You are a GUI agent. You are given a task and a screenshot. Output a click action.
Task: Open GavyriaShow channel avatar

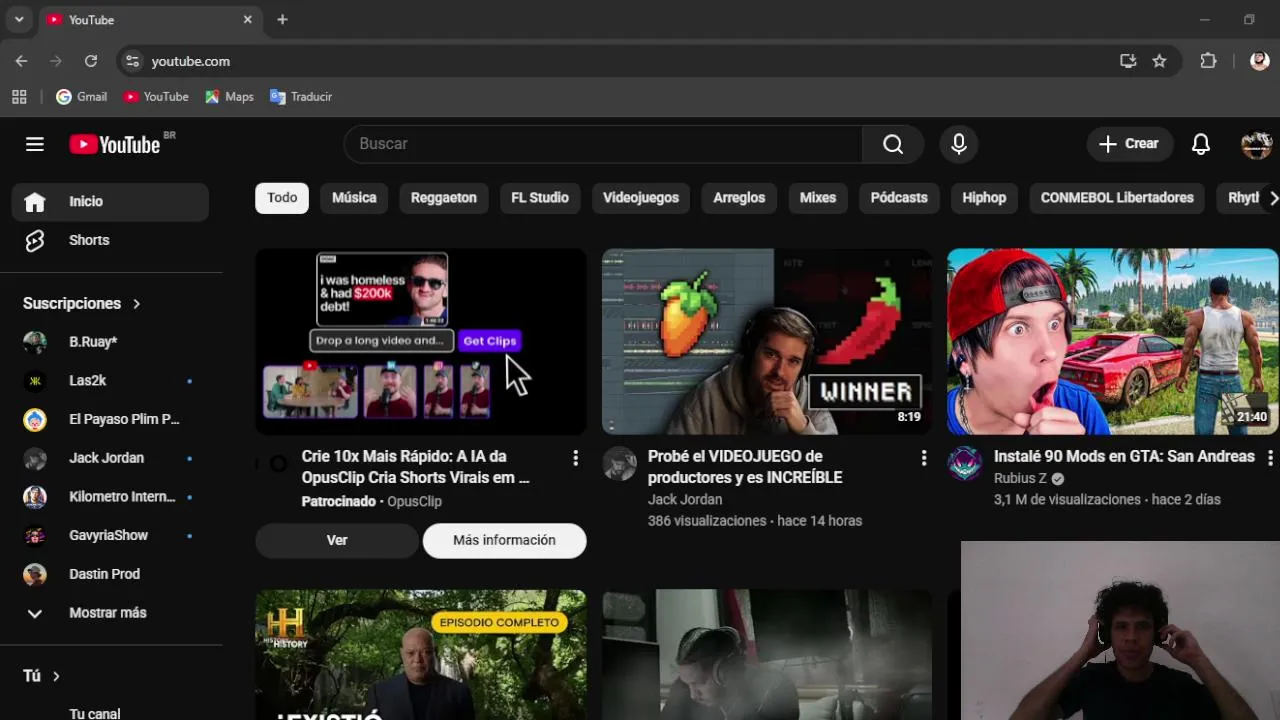coord(35,536)
